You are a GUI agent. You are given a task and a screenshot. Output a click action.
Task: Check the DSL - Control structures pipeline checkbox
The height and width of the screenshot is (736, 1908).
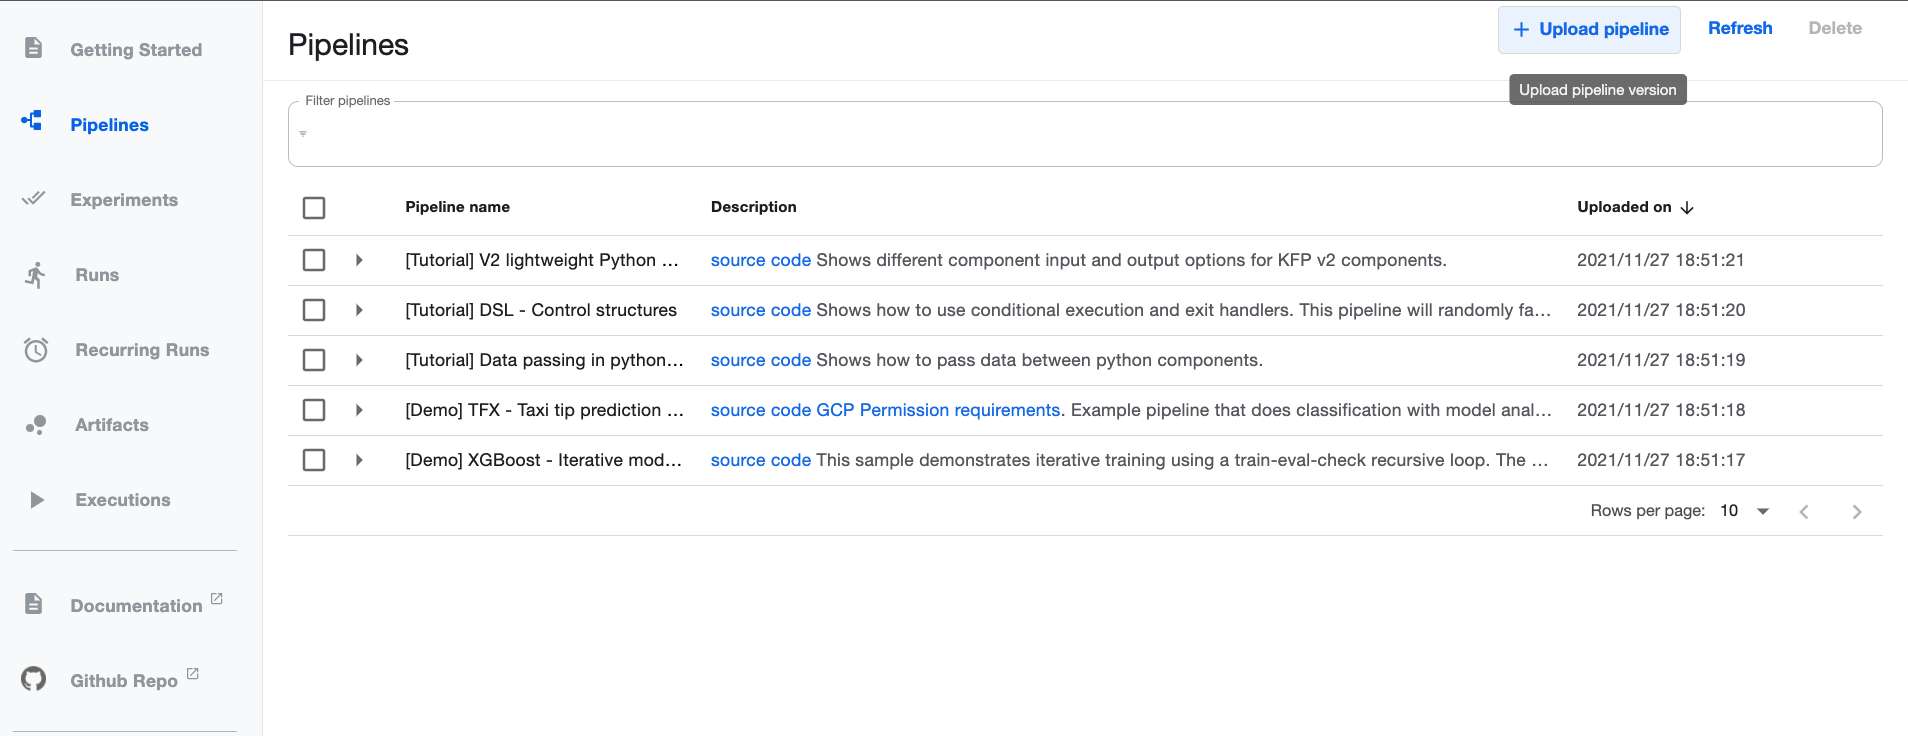(314, 310)
